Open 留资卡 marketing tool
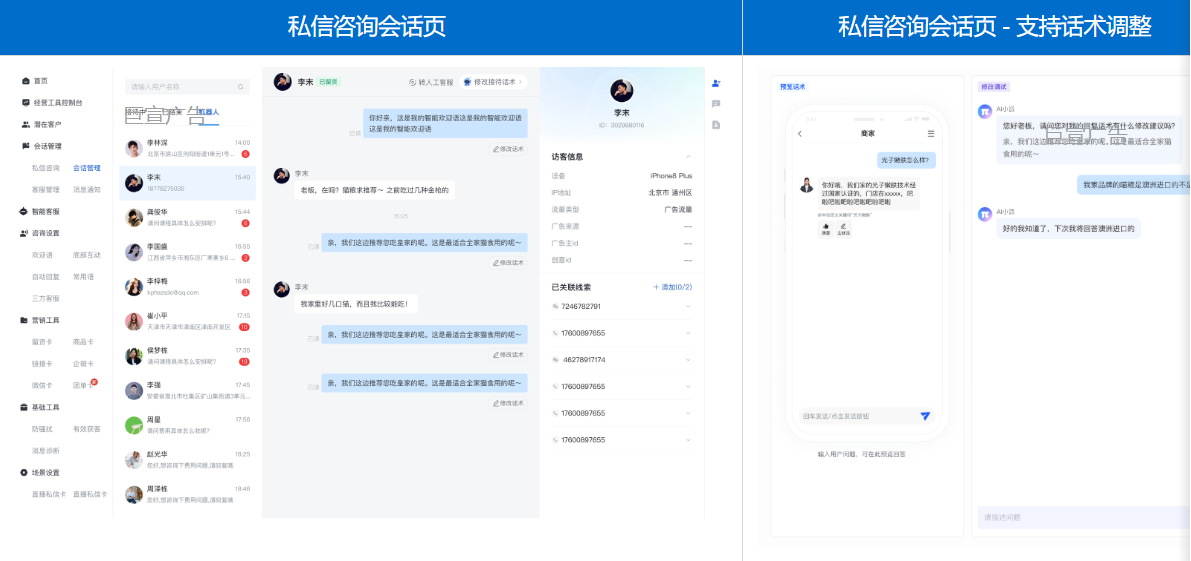The width and height of the screenshot is (1191, 561). pyautogui.click(x=42, y=342)
